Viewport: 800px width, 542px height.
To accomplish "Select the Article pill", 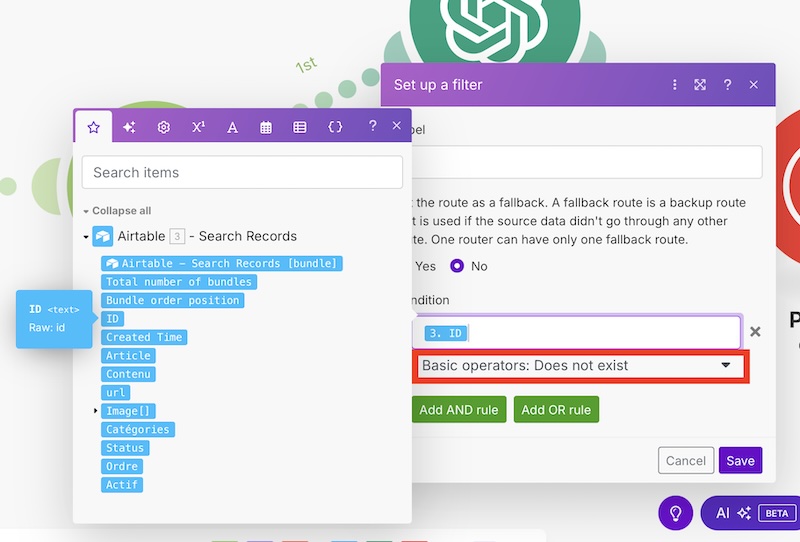I will coord(128,356).
